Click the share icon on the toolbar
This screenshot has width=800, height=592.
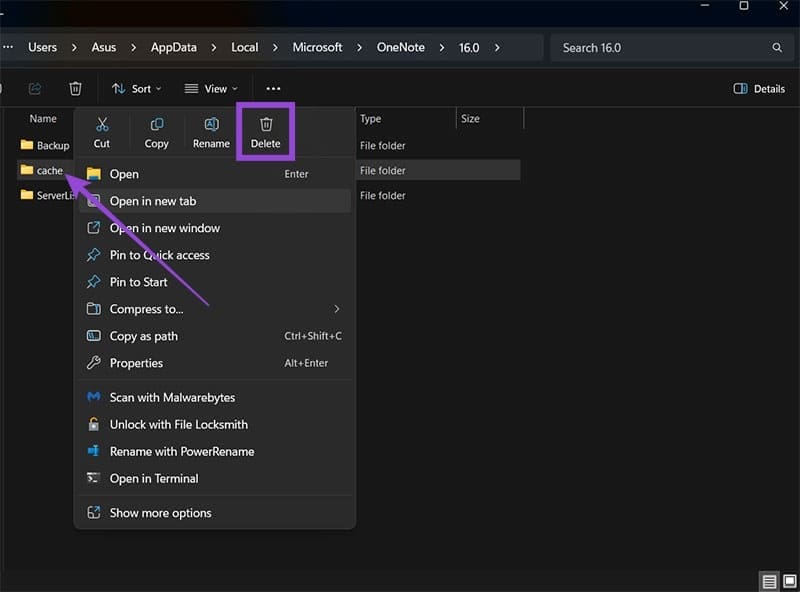pyautogui.click(x=35, y=88)
